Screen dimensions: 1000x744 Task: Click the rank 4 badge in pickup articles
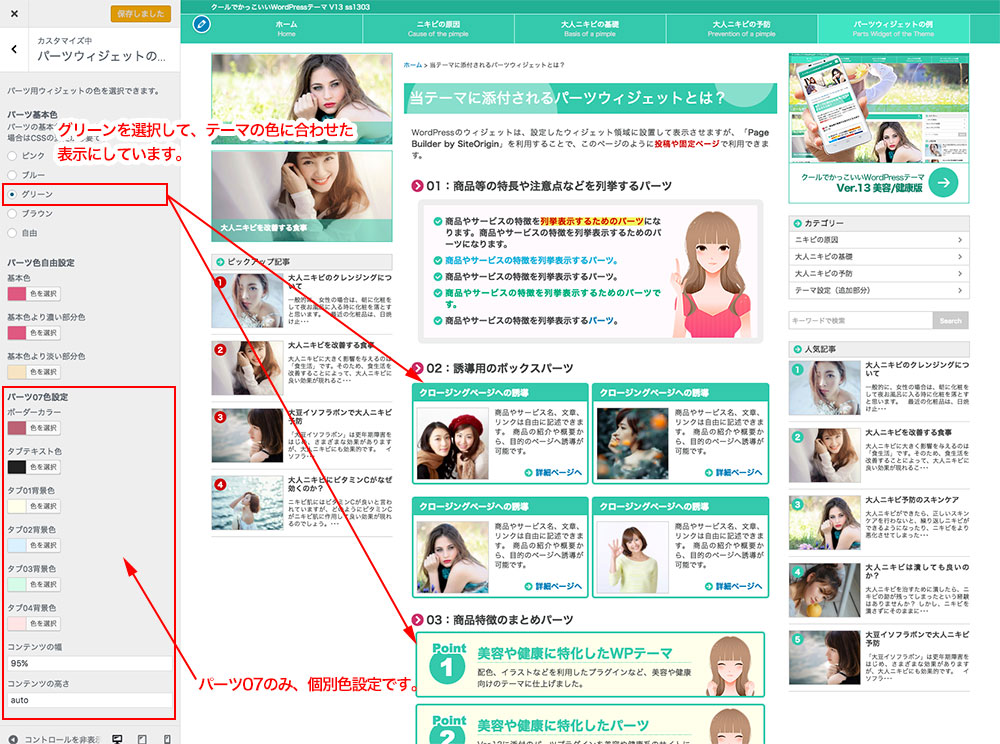[x=220, y=485]
